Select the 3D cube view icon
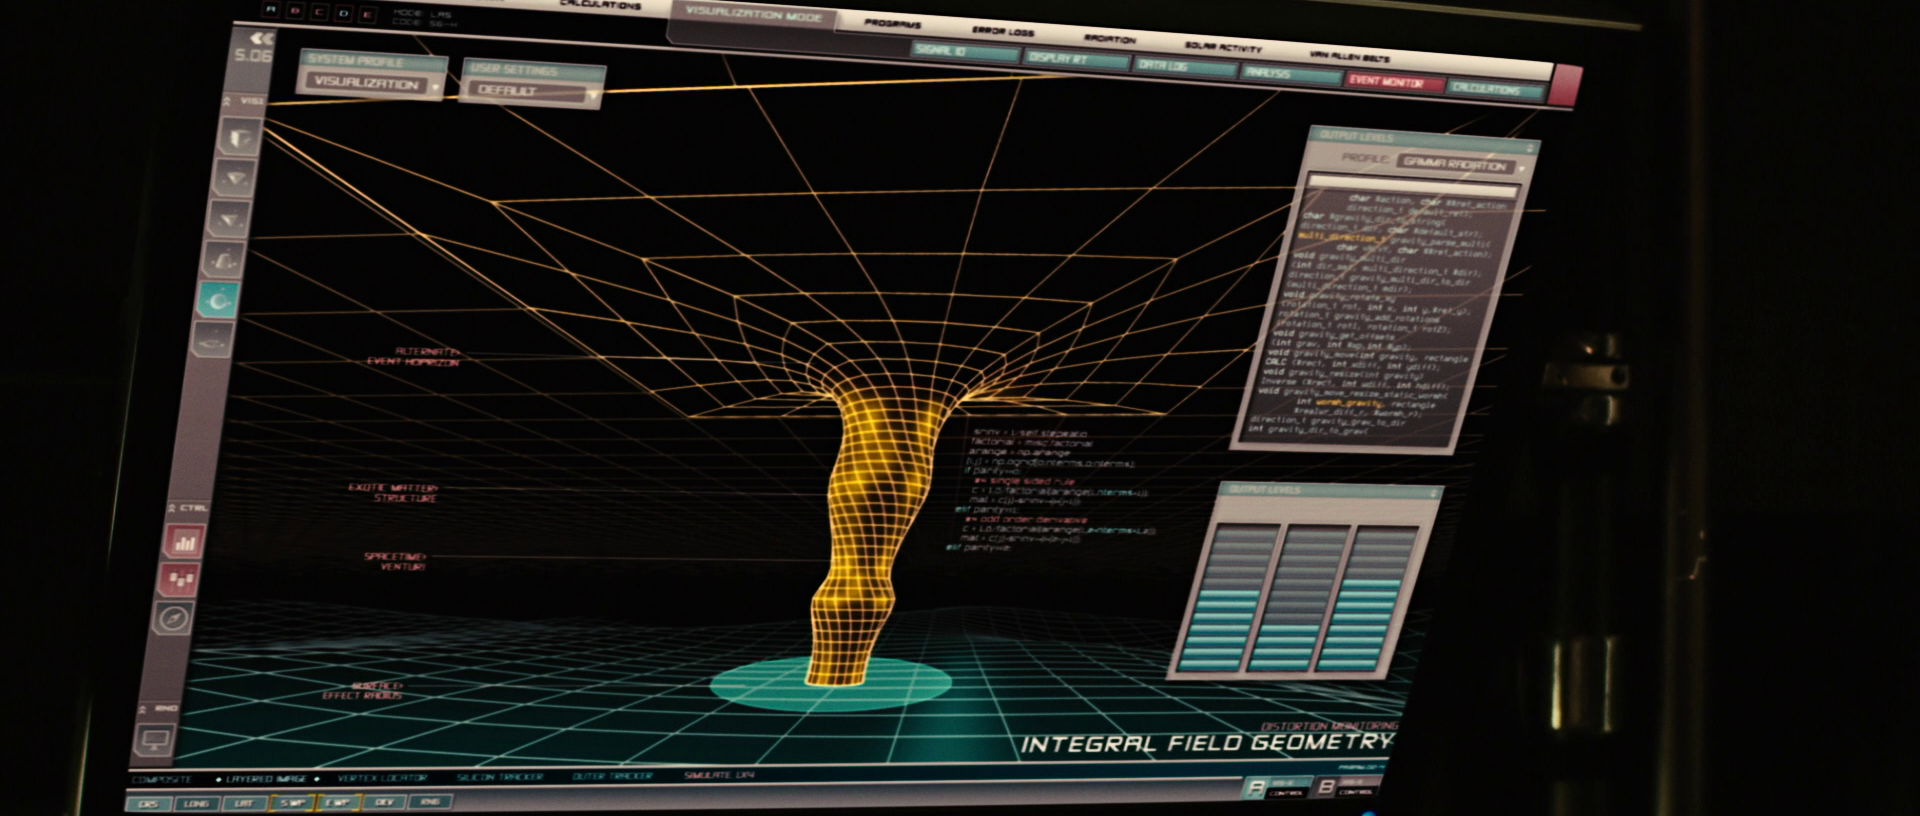 coord(242,137)
